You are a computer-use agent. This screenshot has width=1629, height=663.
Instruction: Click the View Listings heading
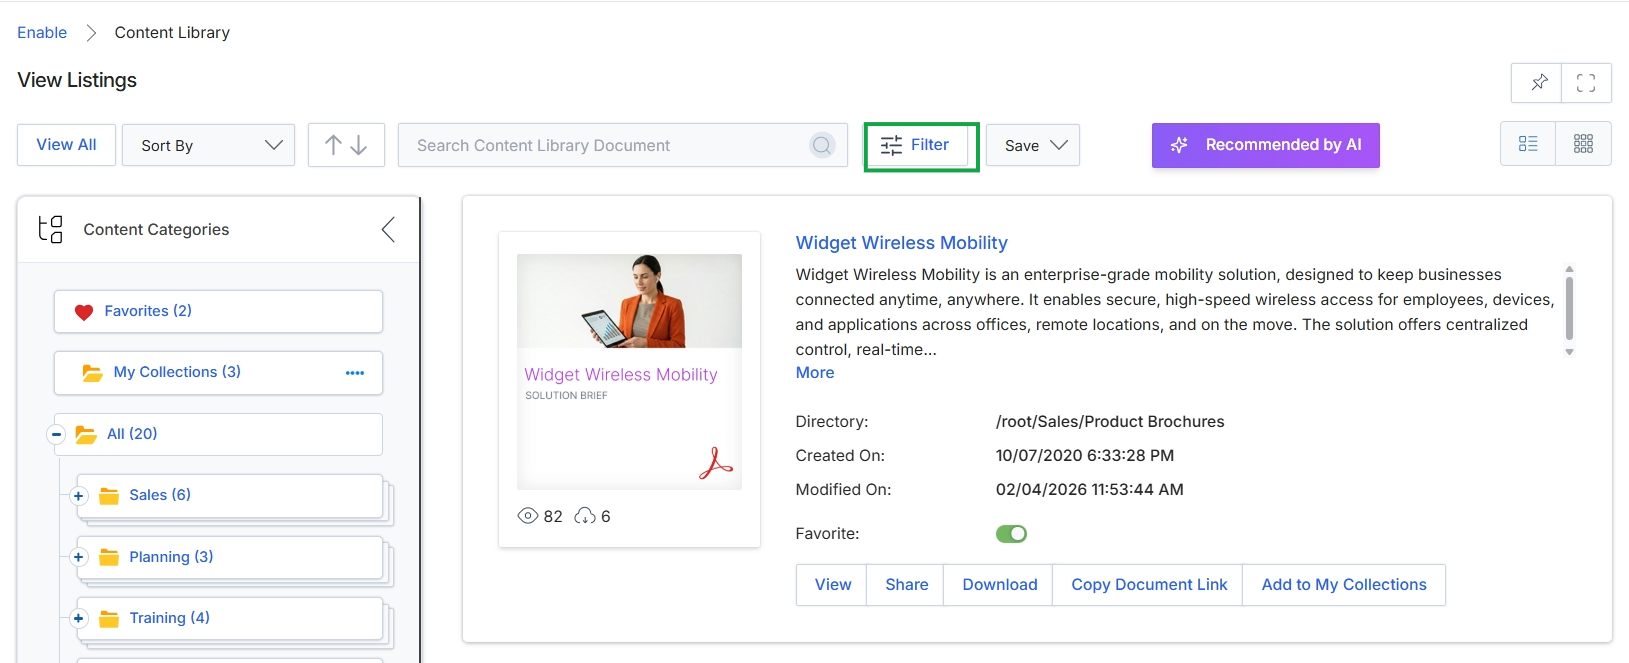[77, 80]
